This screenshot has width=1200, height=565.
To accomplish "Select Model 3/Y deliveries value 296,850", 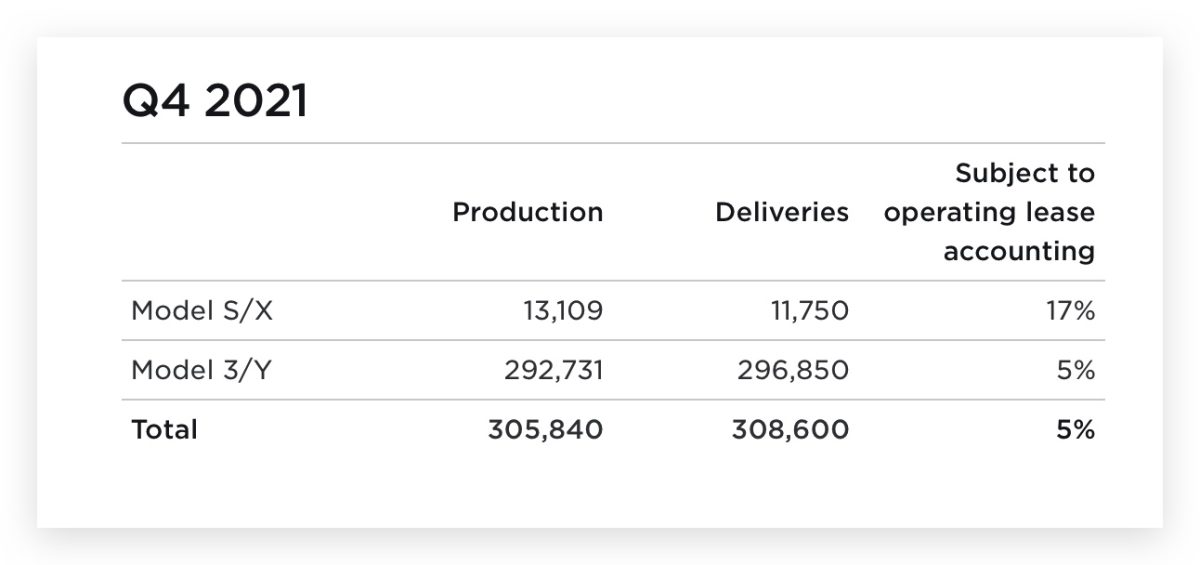I will coord(794,370).
